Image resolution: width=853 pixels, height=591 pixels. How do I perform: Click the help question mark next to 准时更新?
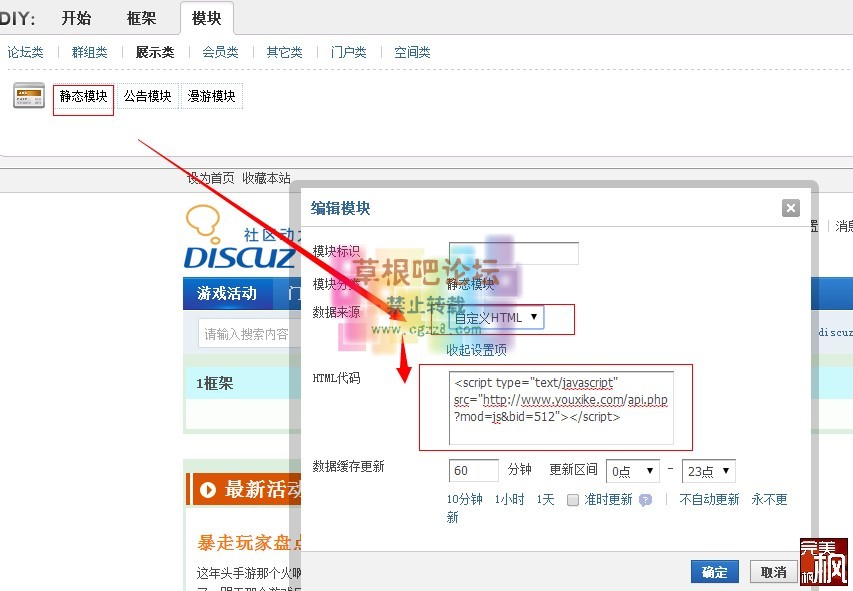[x=645, y=500]
